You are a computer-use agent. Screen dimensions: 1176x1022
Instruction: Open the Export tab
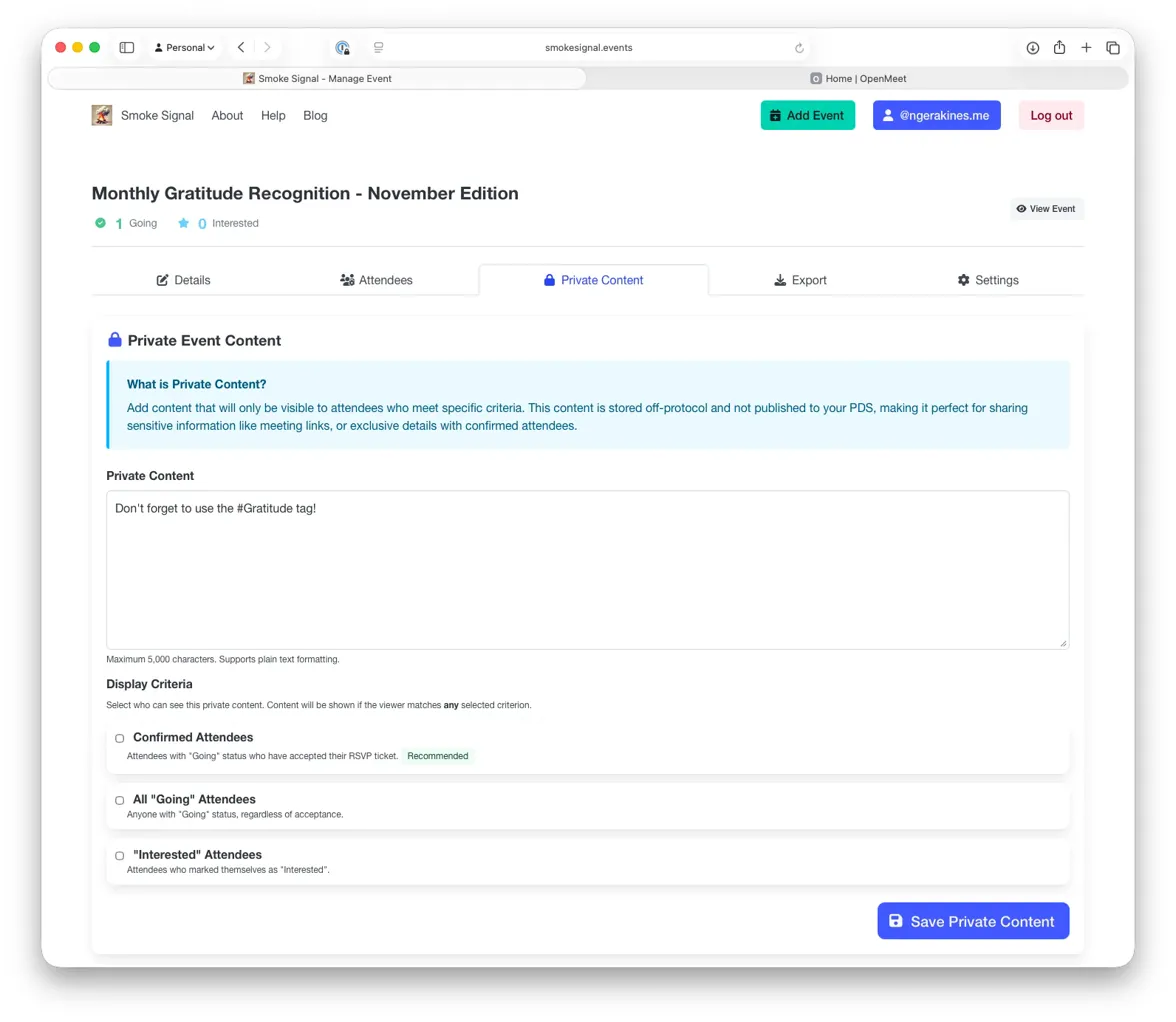[800, 280]
